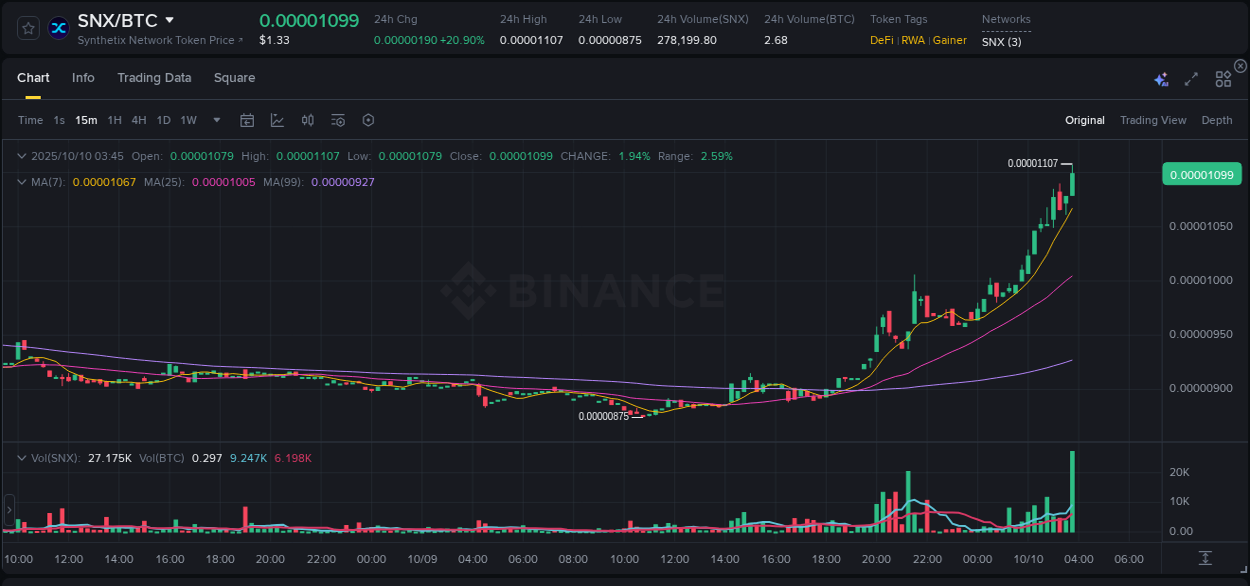Expand the time interval dropdown arrow
The width and height of the screenshot is (1250, 586).
215,120
